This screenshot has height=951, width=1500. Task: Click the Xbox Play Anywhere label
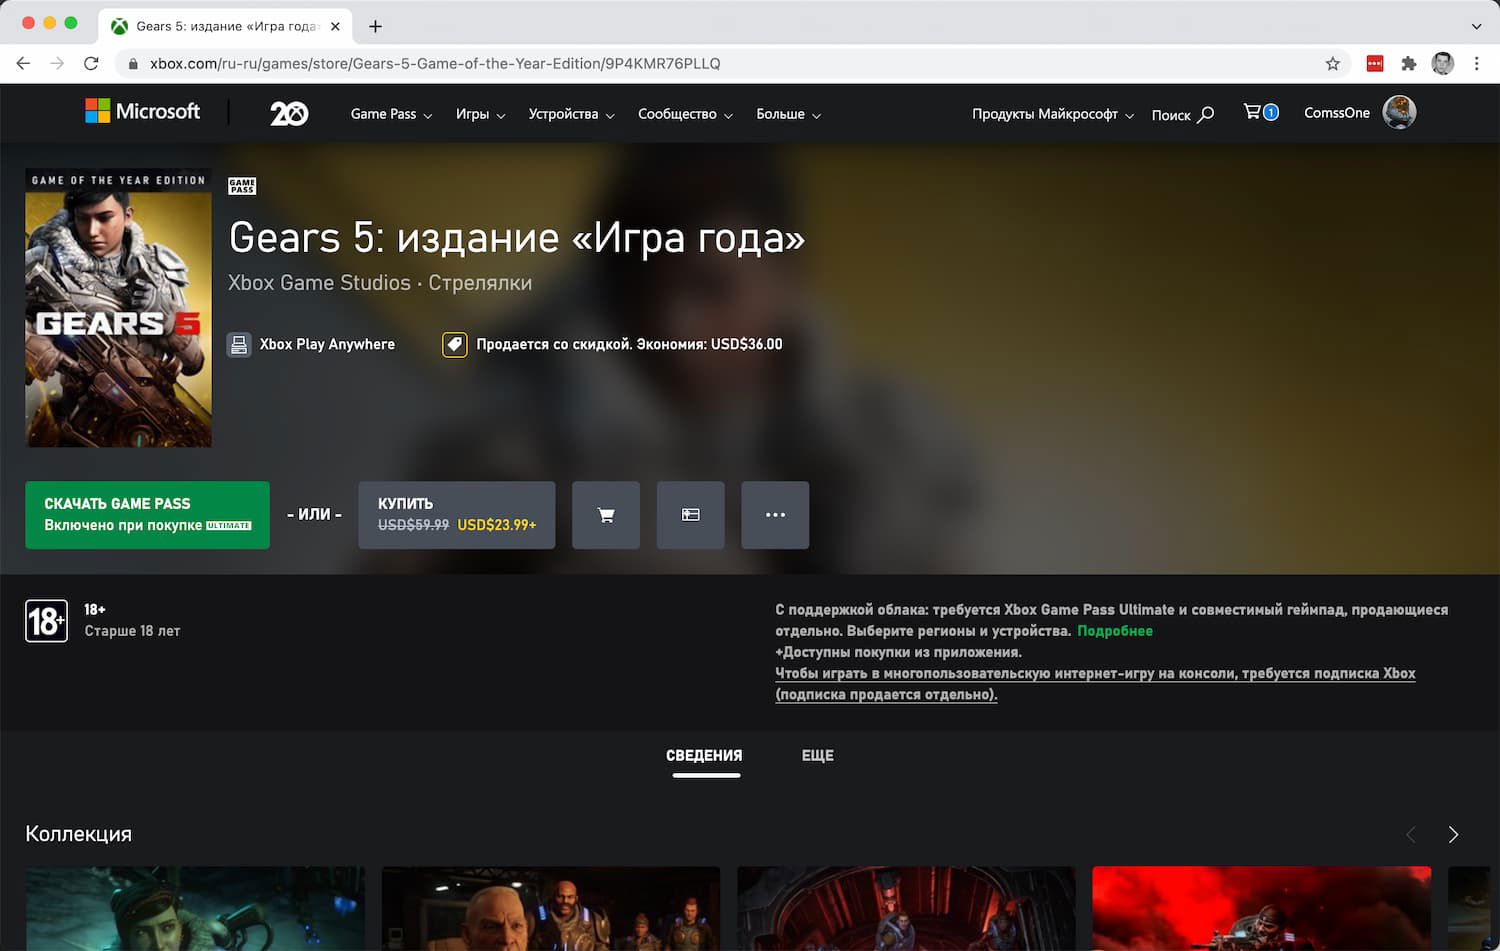coord(327,344)
